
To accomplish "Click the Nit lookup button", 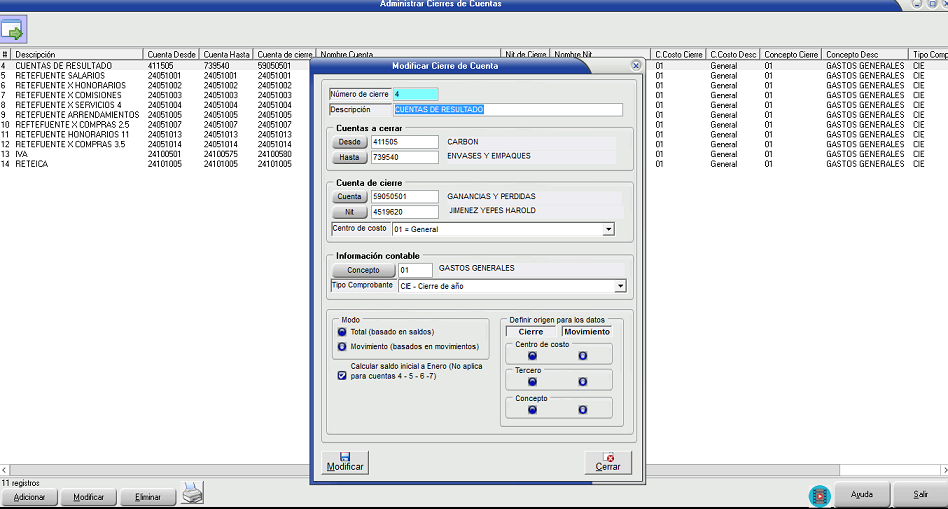I will click(x=349, y=212).
